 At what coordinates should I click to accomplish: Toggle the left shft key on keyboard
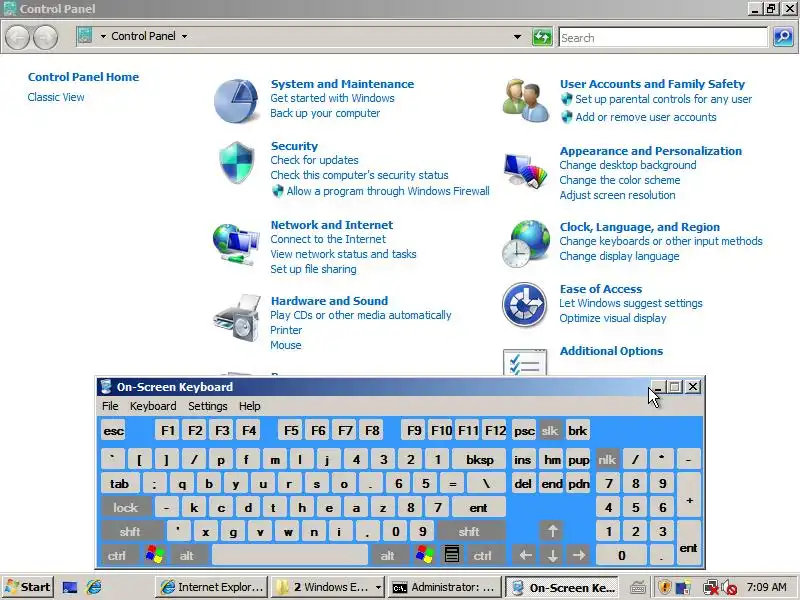click(x=131, y=531)
